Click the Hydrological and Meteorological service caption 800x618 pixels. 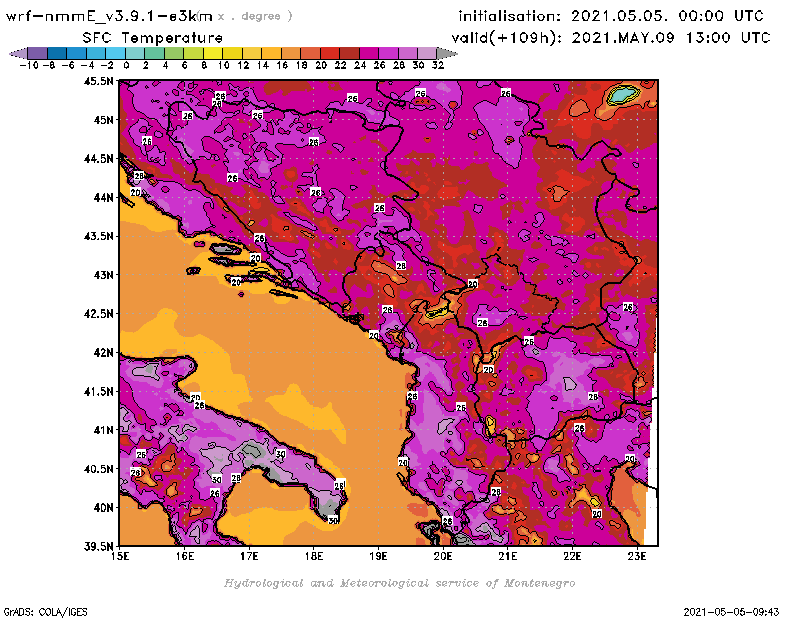point(399,583)
